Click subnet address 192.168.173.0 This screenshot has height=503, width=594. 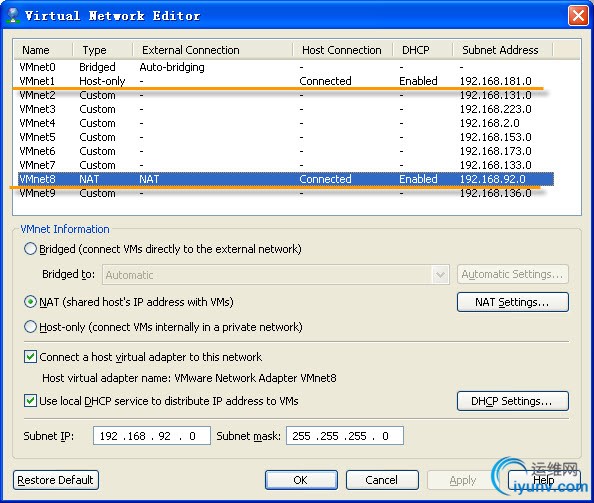click(496, 151)
